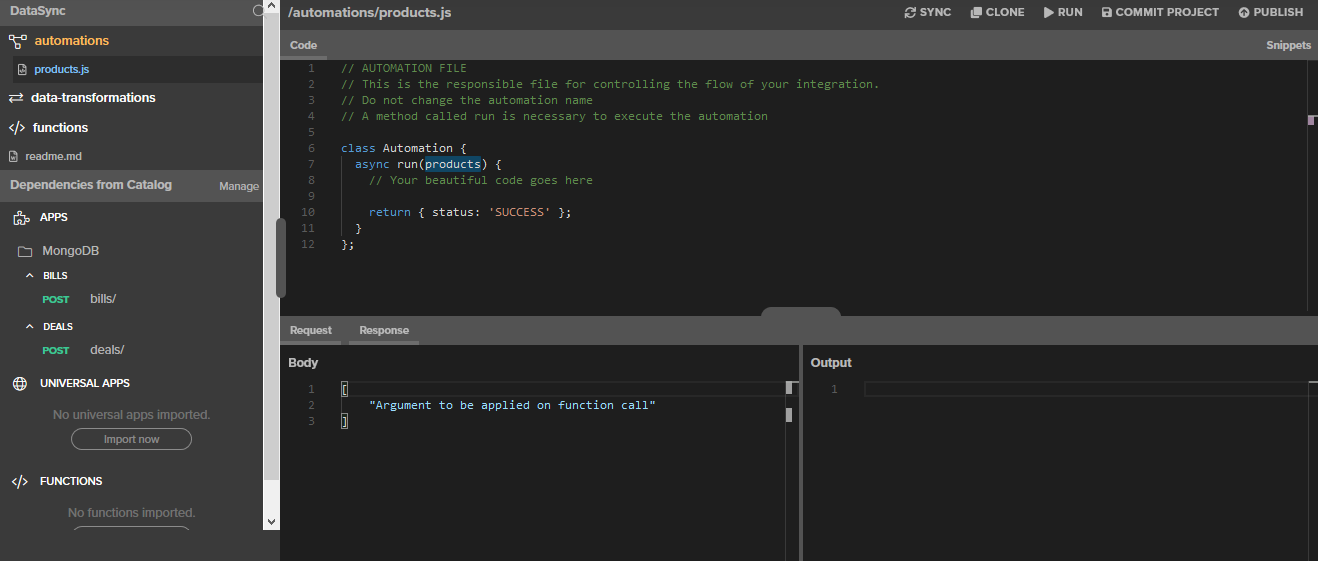
Task: Run the automation with the play icon
Action: (x=1049, y=13)
